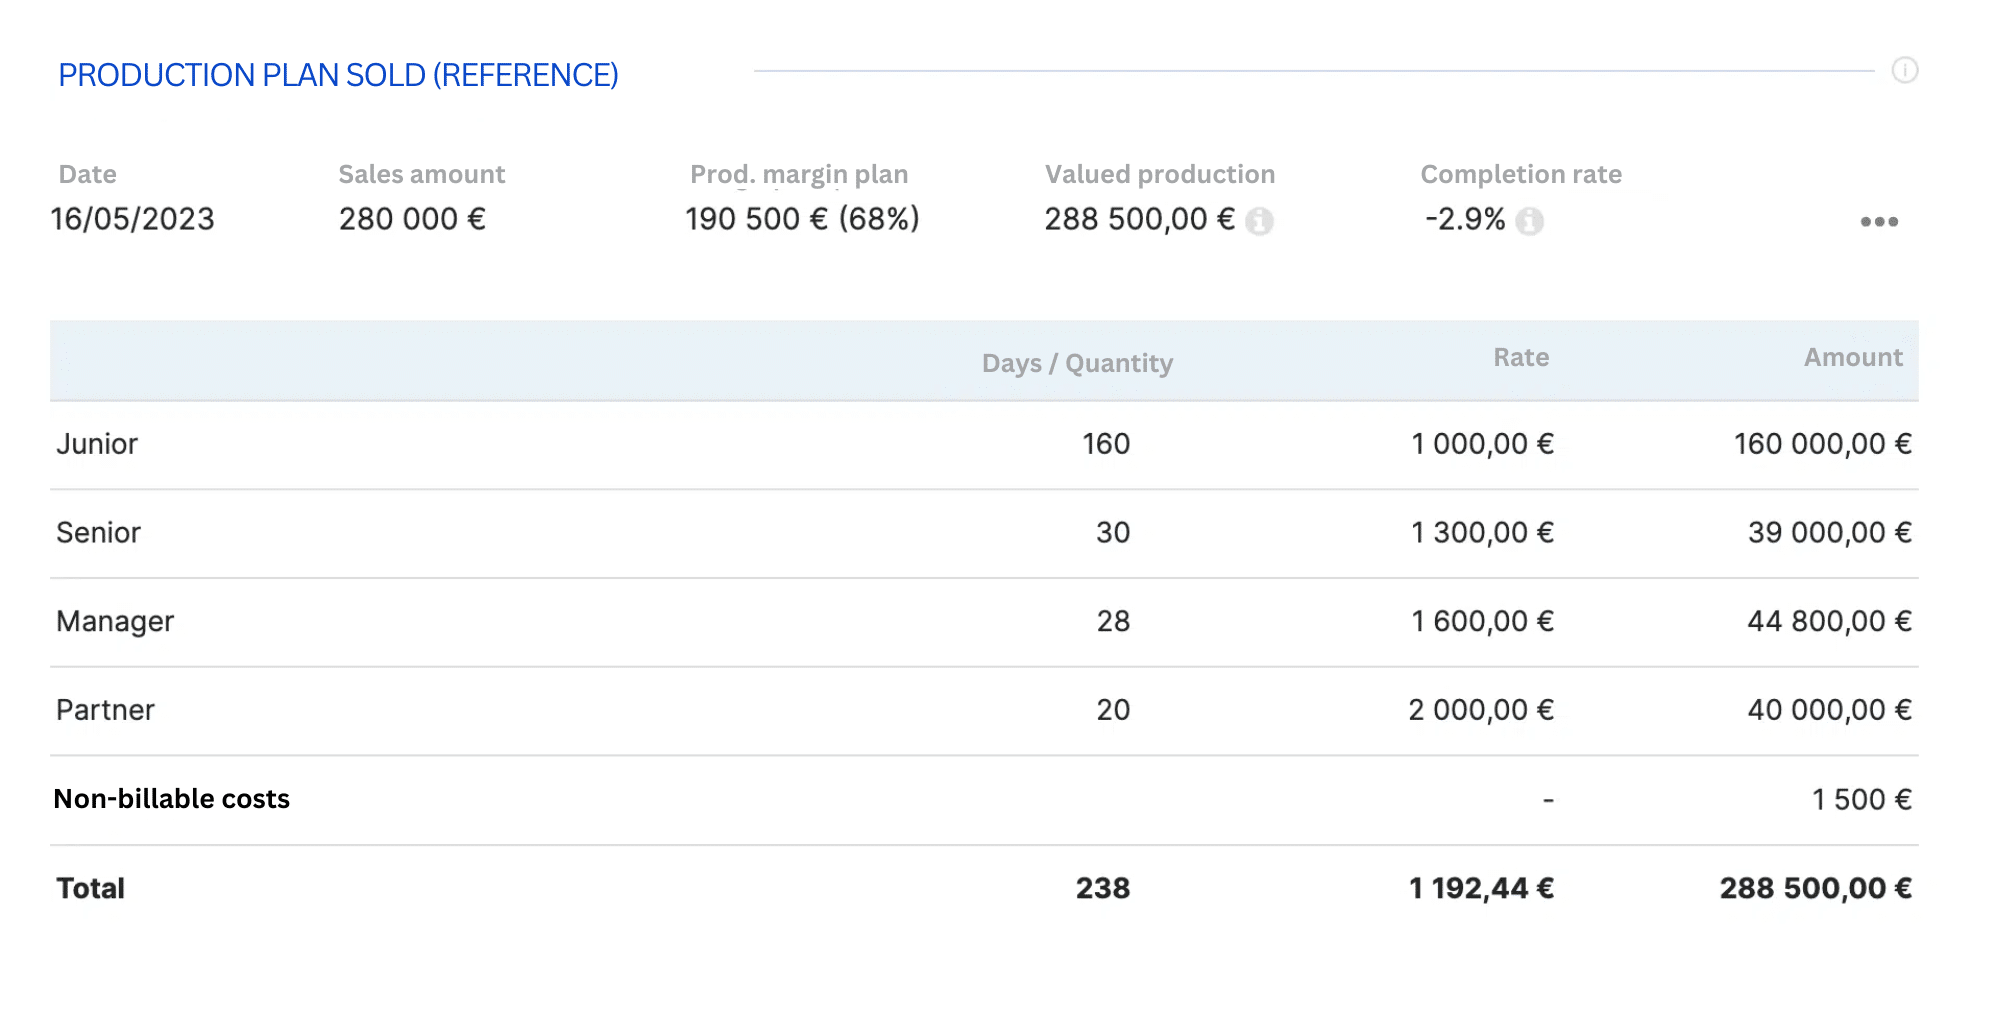The image size is (1996, 1022).
Task: Select the Partner row label
Action: pyautogui.click(x=105, y=710)
